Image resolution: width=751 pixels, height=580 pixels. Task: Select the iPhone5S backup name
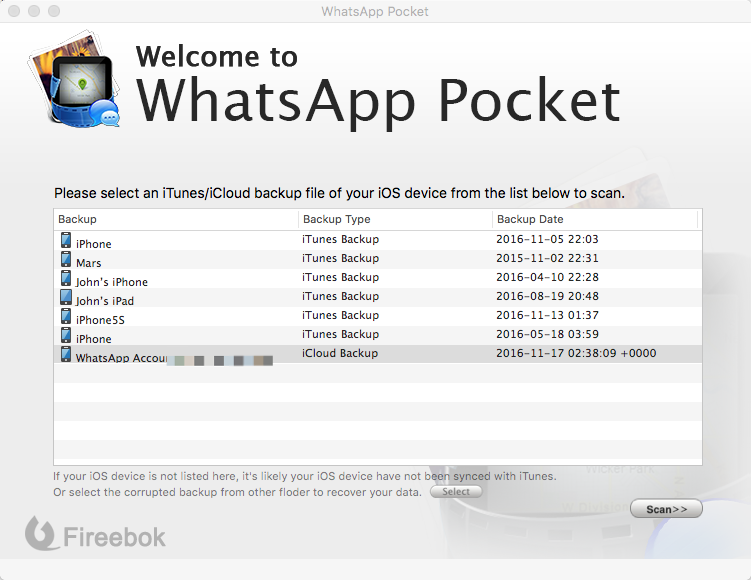click(x=100, y=320)
